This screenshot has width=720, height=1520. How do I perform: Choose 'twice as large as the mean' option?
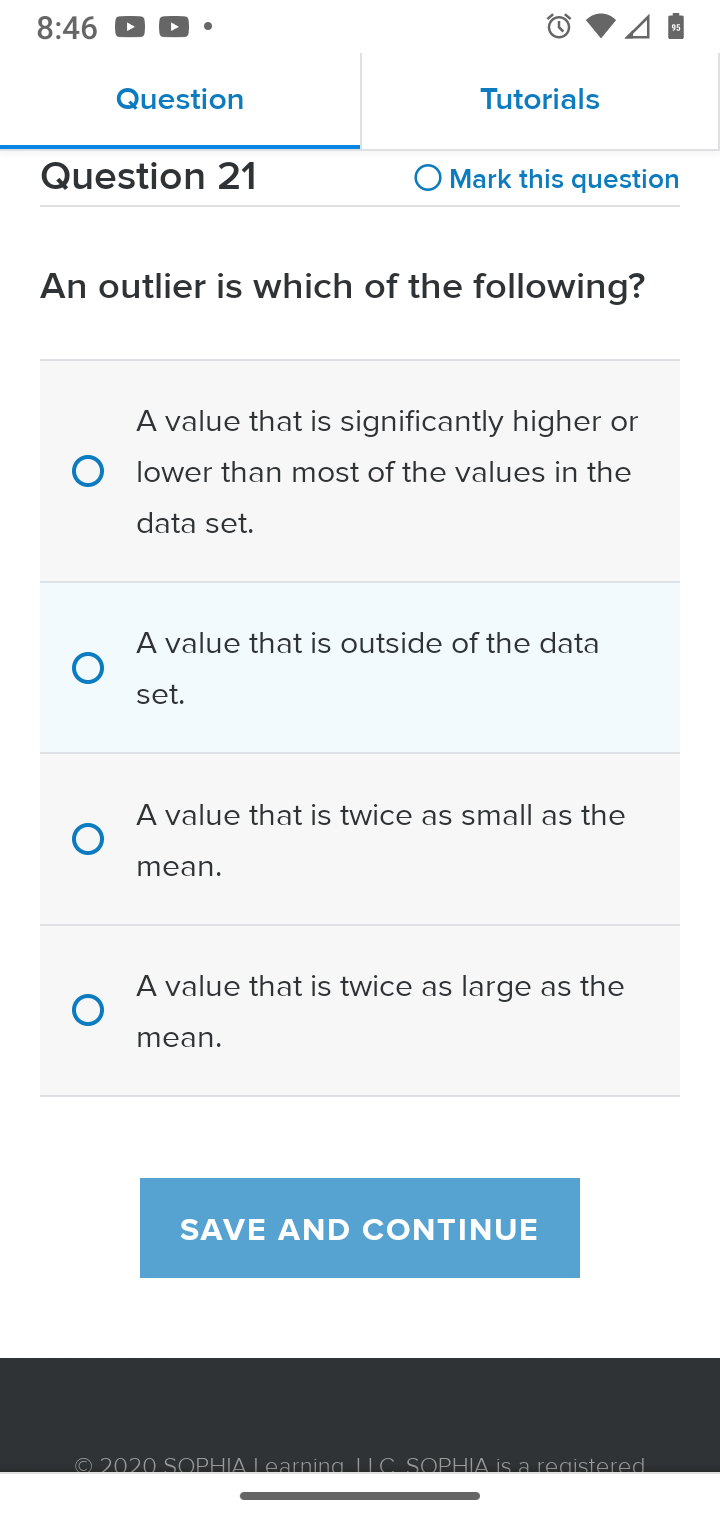[x=360, y=1011]
